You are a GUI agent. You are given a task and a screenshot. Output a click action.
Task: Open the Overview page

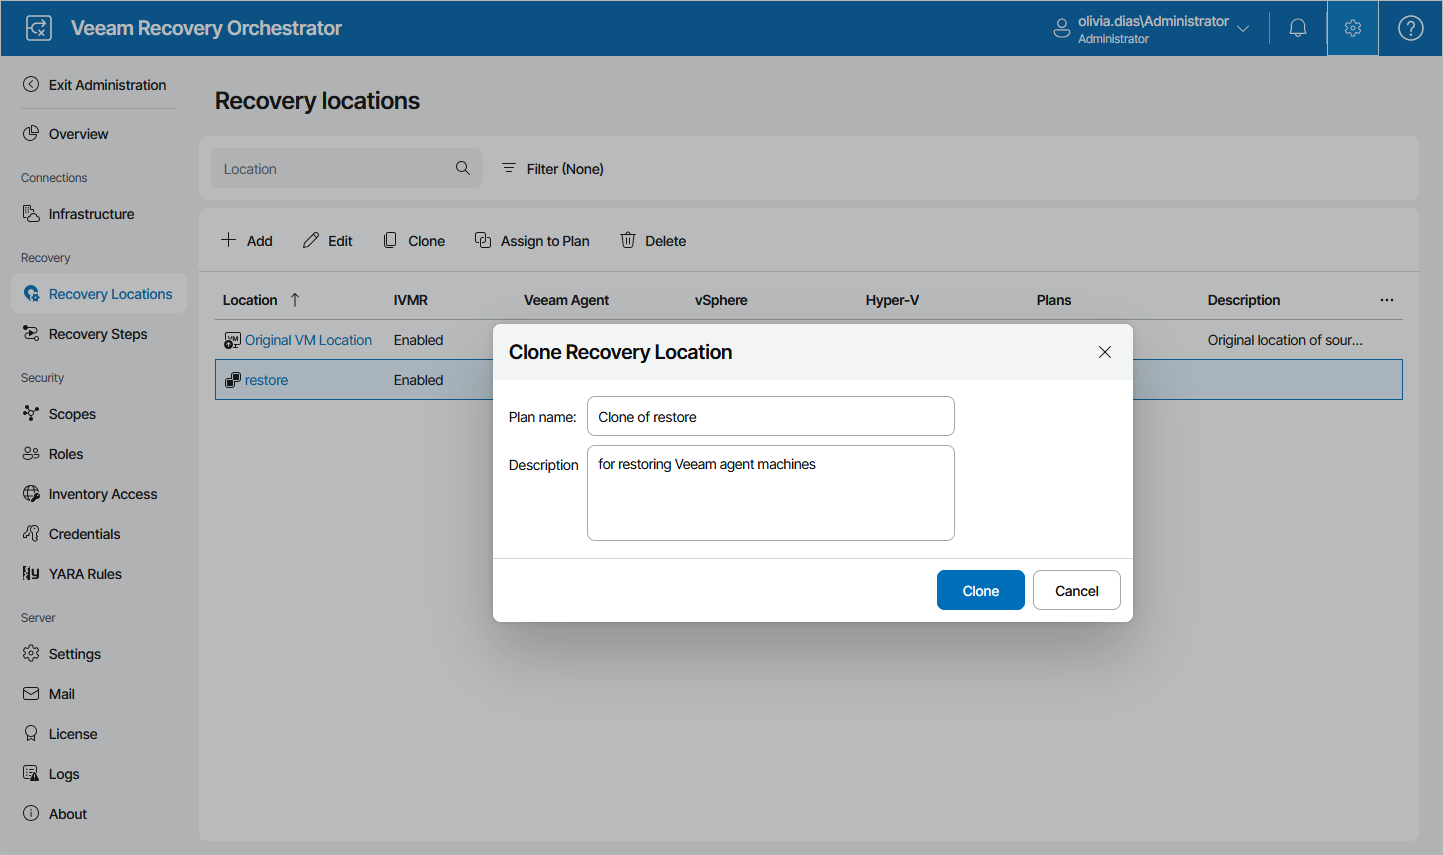[x=79, y=134]
